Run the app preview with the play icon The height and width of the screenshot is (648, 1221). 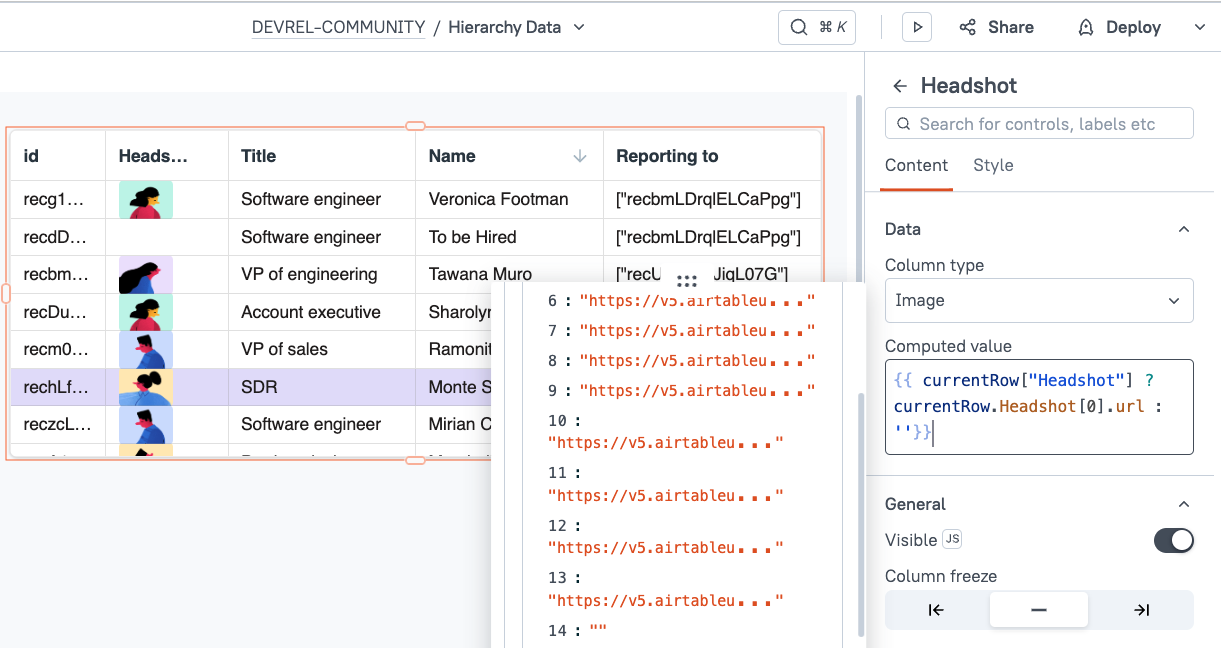(x=916, y=27)
